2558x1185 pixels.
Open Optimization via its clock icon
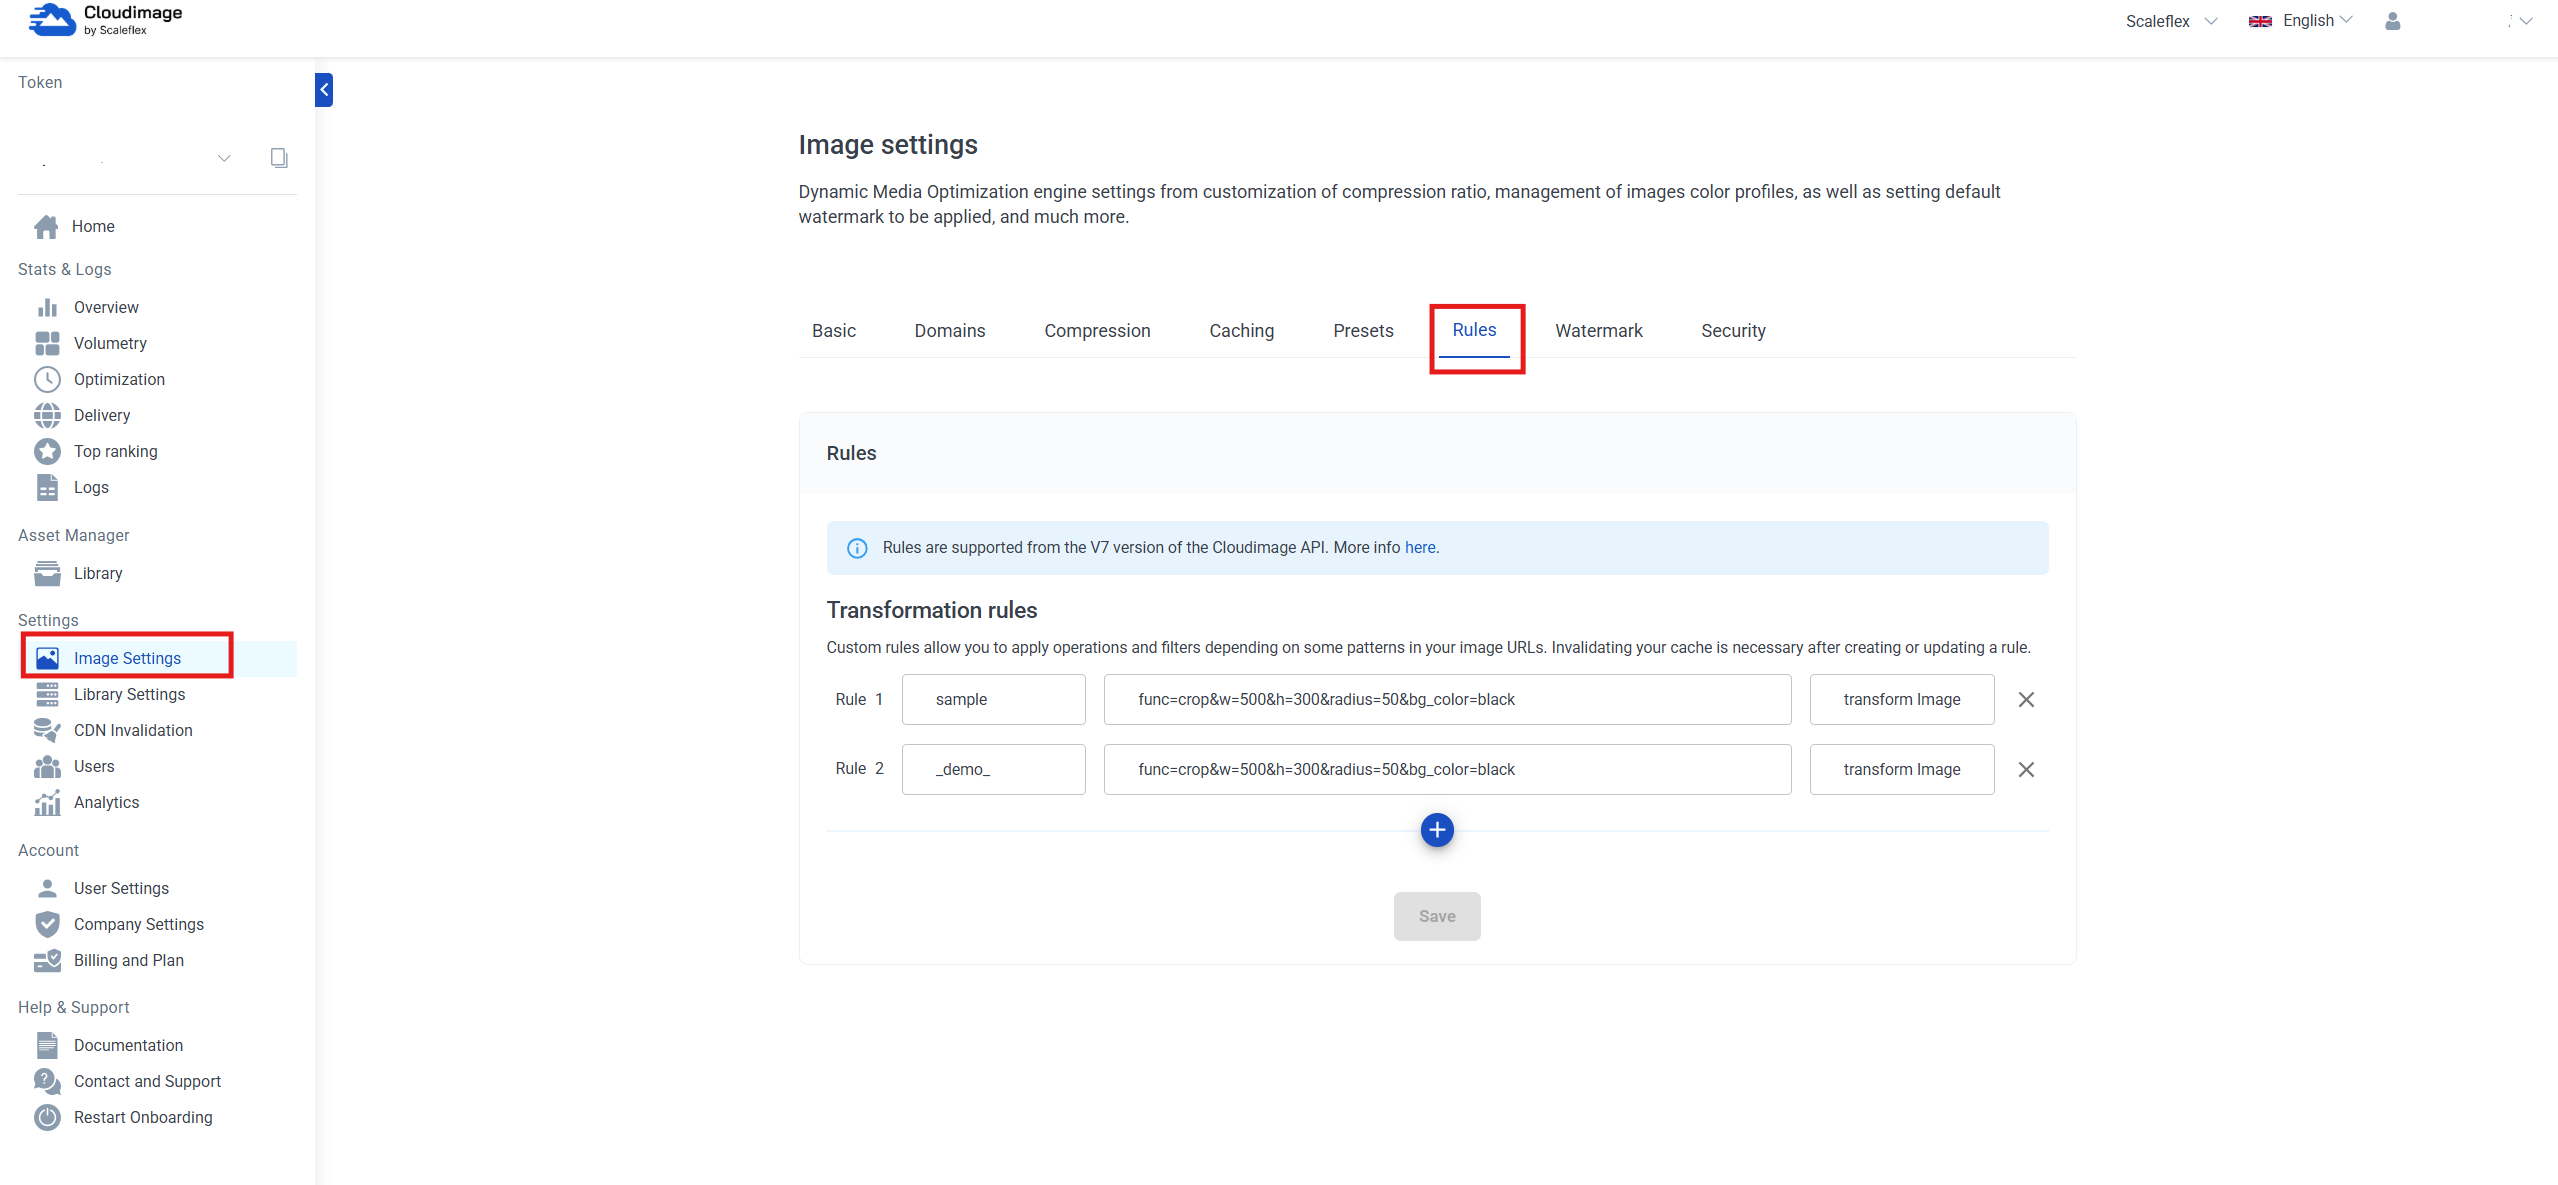click(x=47, y=379)
